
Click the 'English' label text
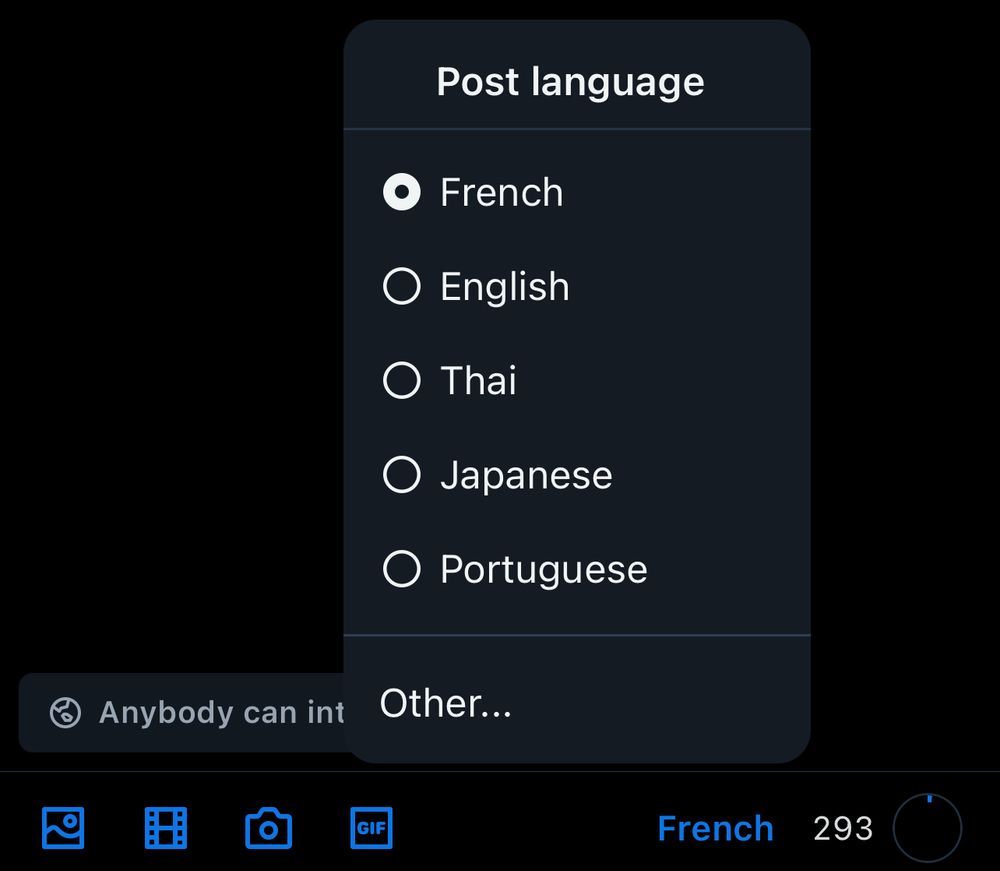click(504, 286)
